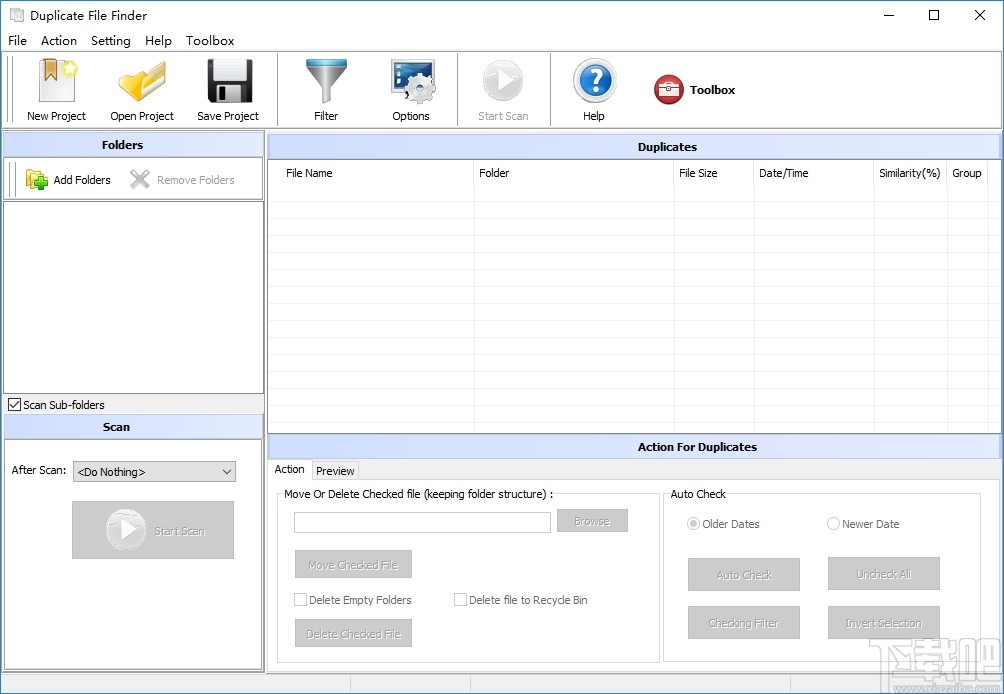Viewport: 1004px width, 694px height.
Task: Enable Delete file to Recycle Bin option
Action: click(x=461, y=599)
